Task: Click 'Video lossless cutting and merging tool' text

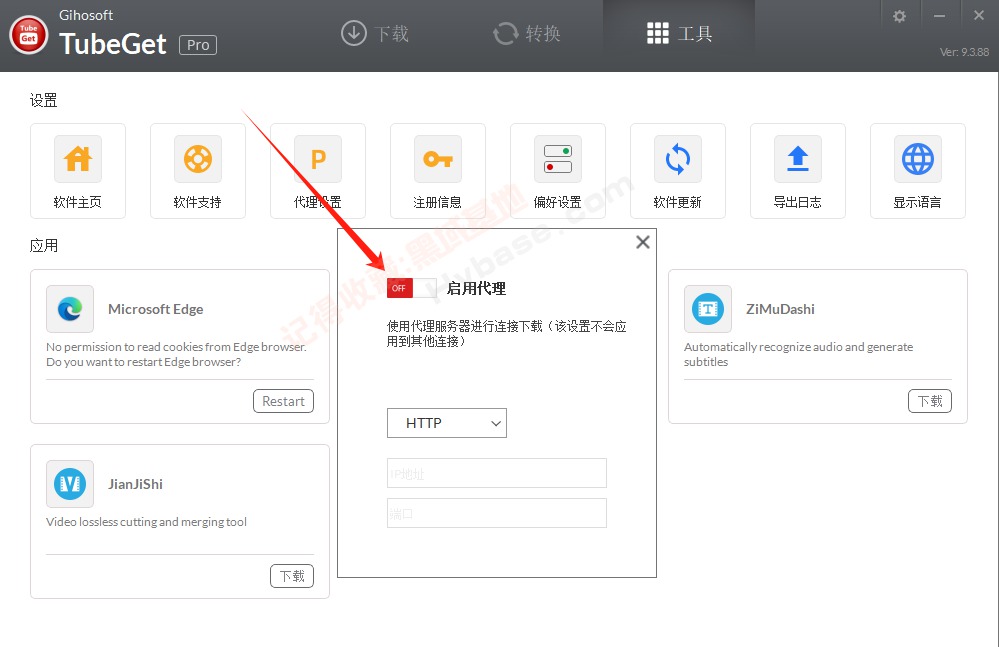Action: pos(147,522)
